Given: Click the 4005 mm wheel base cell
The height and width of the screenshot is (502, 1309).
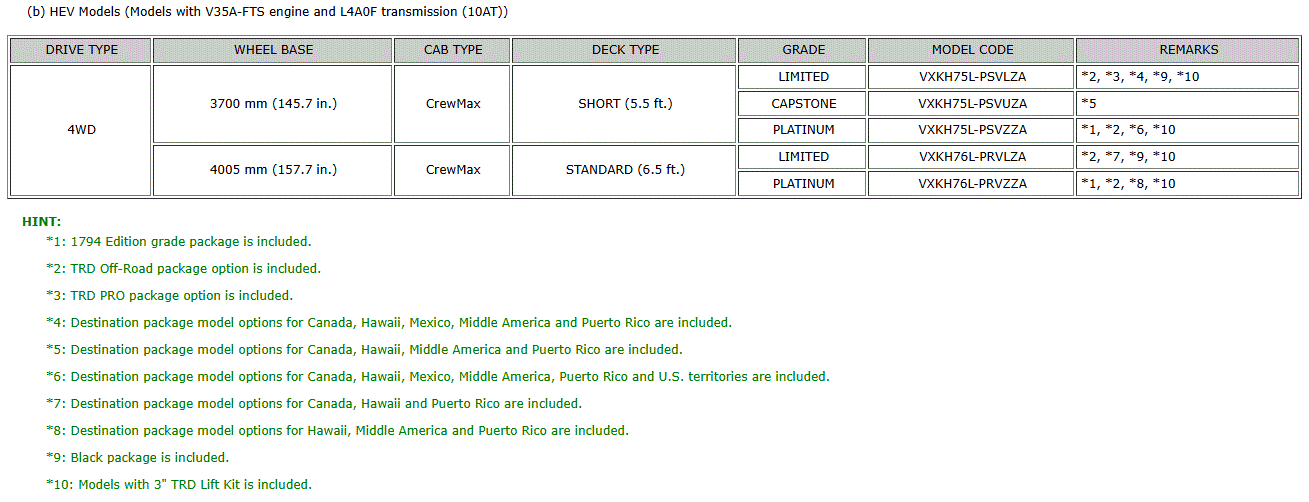Looking at the screenshot, I should [273, 170].
